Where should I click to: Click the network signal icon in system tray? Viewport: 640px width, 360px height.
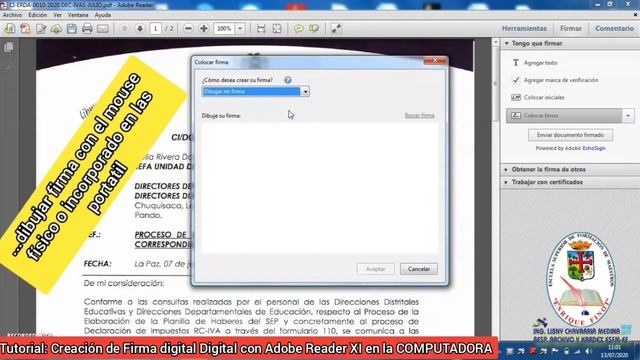pyautogui.click(x=577, y=351)
